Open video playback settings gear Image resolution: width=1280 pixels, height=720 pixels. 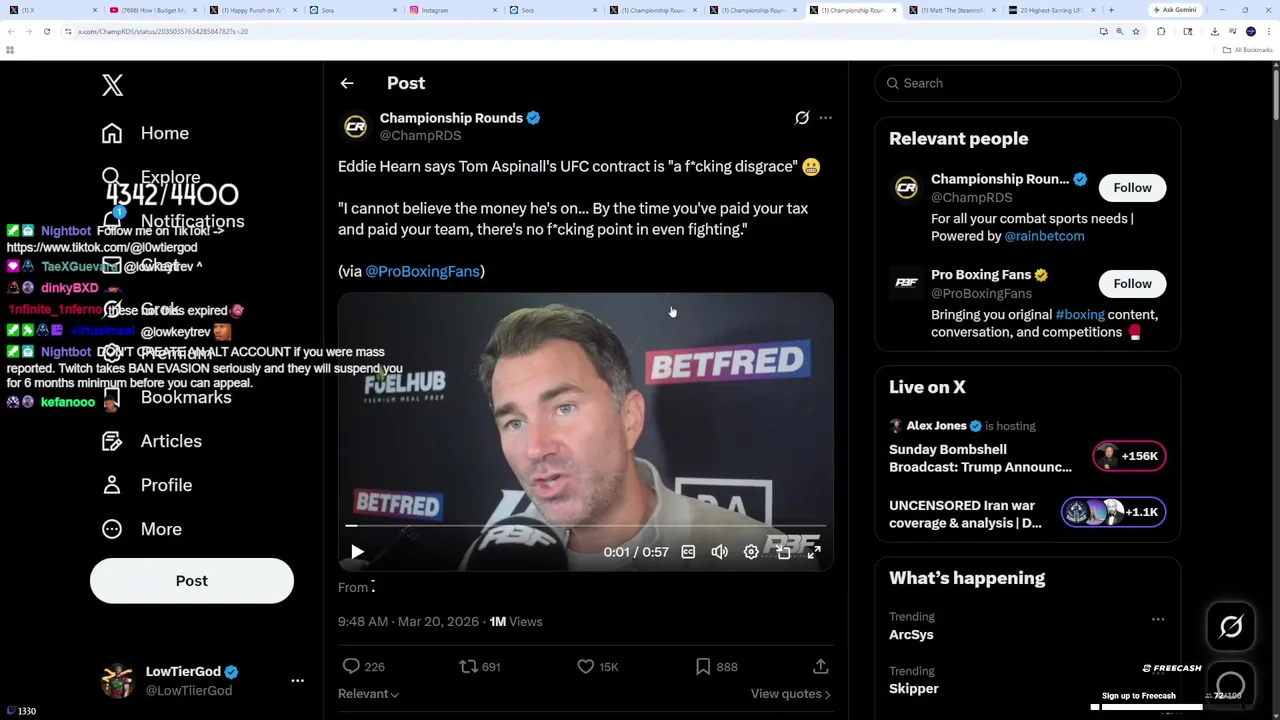point(751,552)
